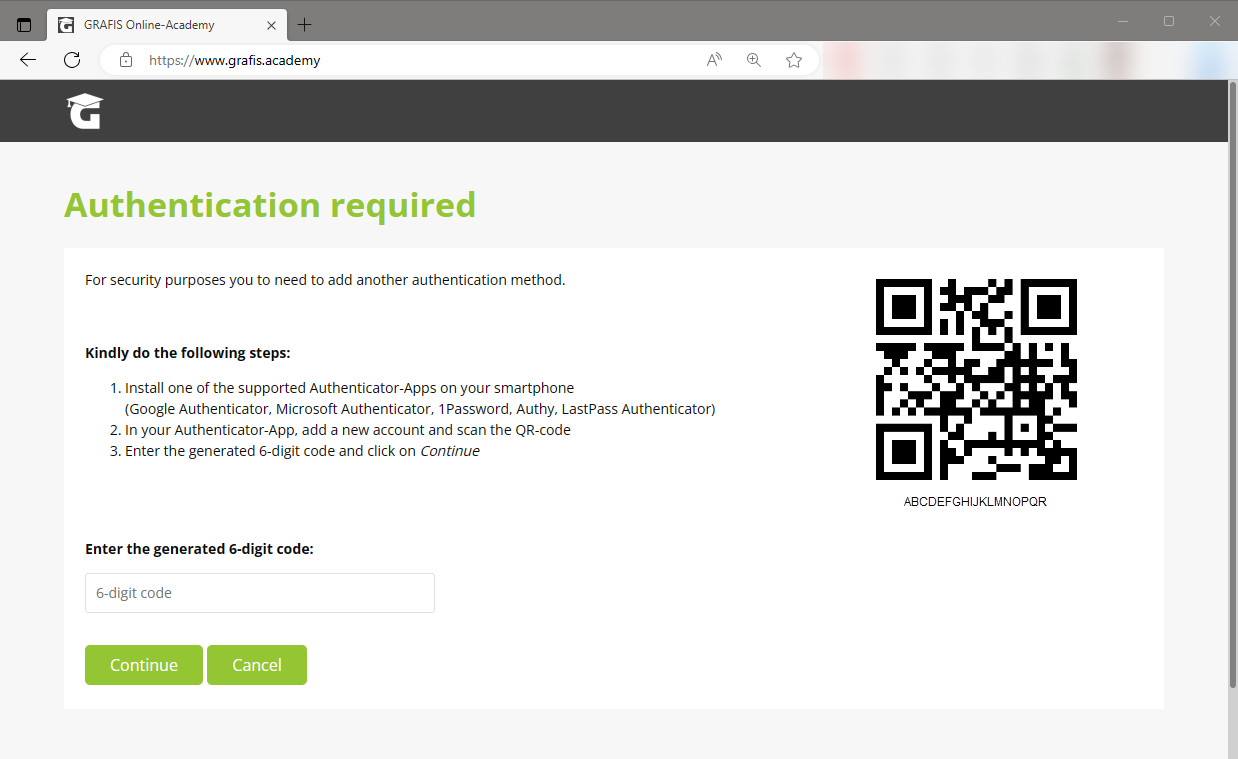This screenshot has width=1238, height=759.
Task: Open the tab actions menu icon
Action: point(25,25)
